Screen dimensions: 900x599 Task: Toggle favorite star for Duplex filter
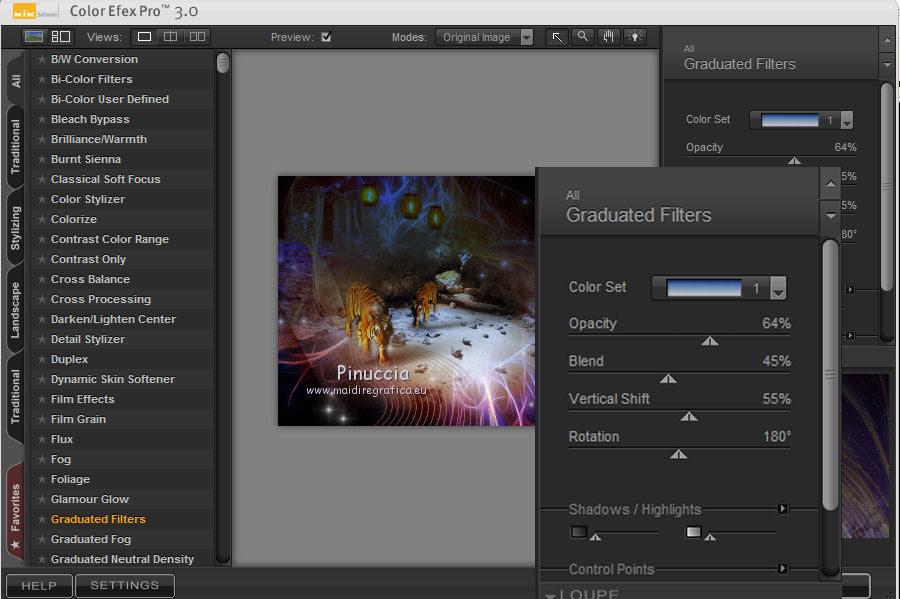click(41, 359)
